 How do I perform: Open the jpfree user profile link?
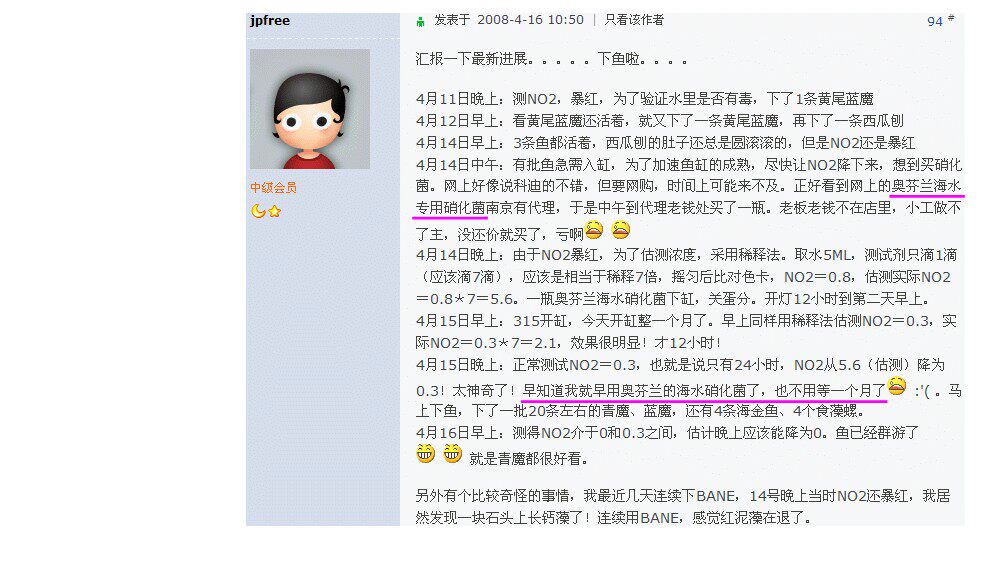(x=269, y=21)
